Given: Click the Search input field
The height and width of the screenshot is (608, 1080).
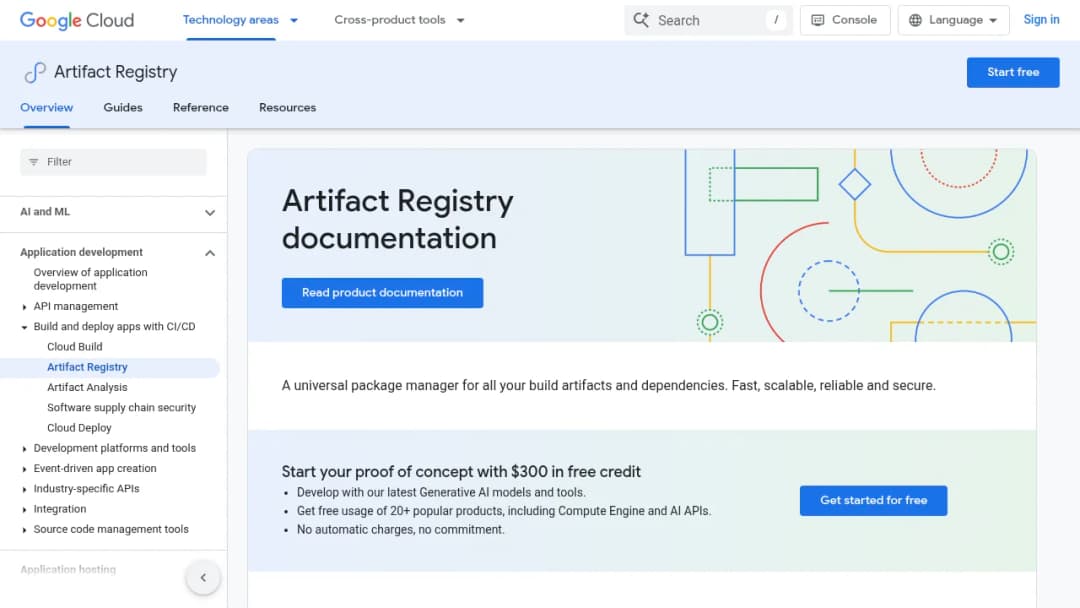Looking at the screenshot, I should (708, 20).
